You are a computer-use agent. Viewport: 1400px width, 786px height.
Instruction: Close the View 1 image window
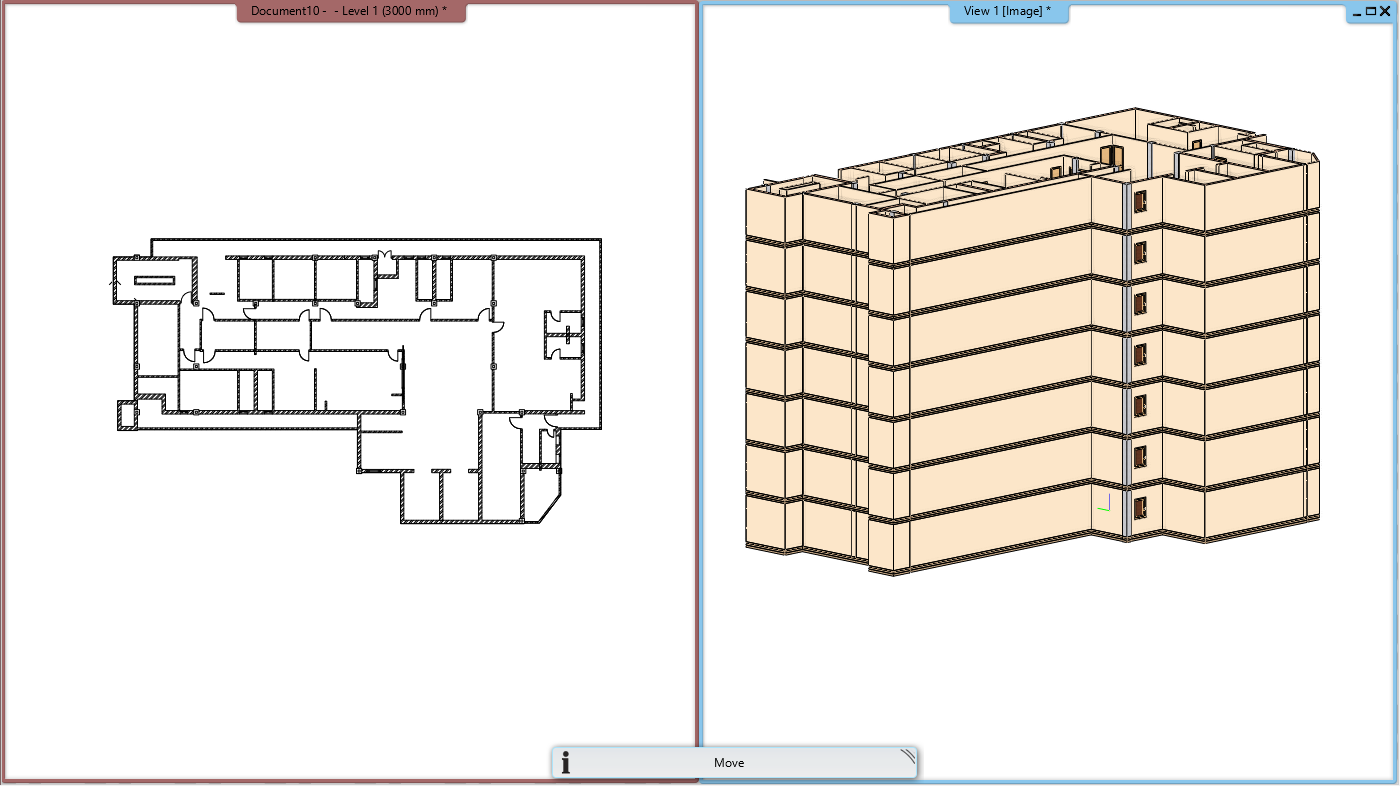(1385, 11)
